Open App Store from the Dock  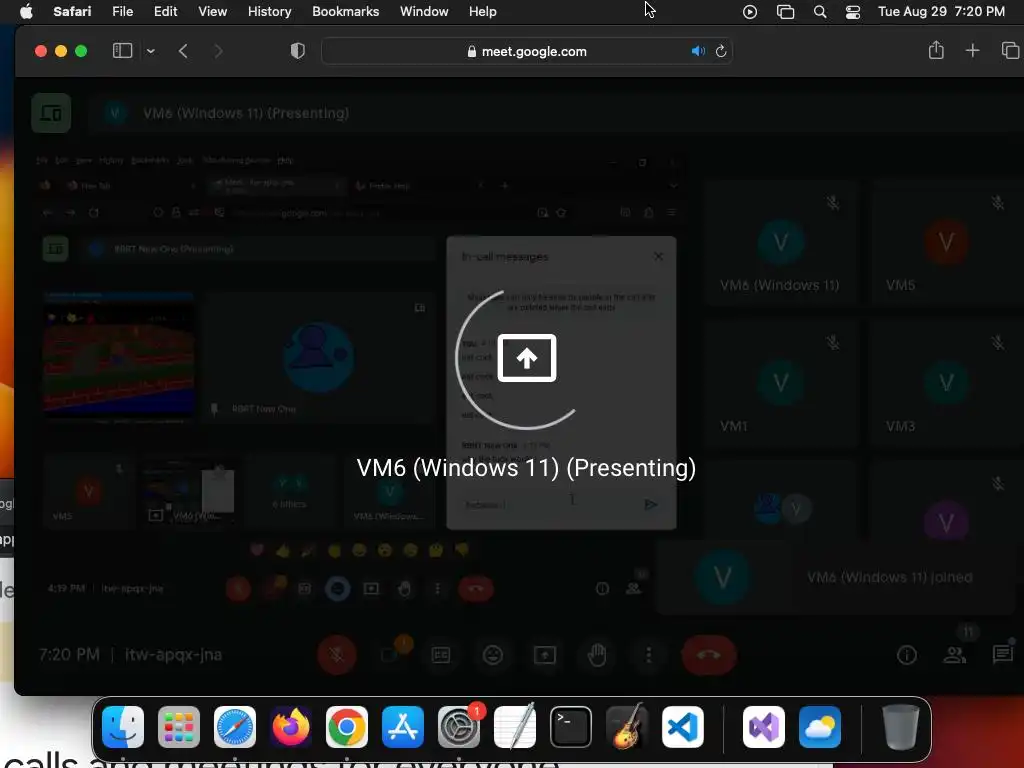[x=403, y=727]
